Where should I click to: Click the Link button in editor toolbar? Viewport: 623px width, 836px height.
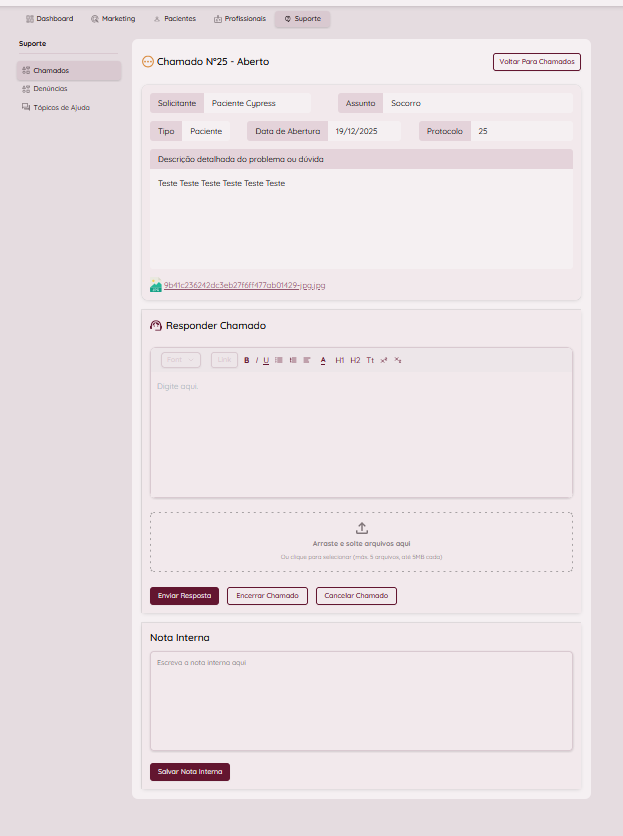(x=224, y=360)
